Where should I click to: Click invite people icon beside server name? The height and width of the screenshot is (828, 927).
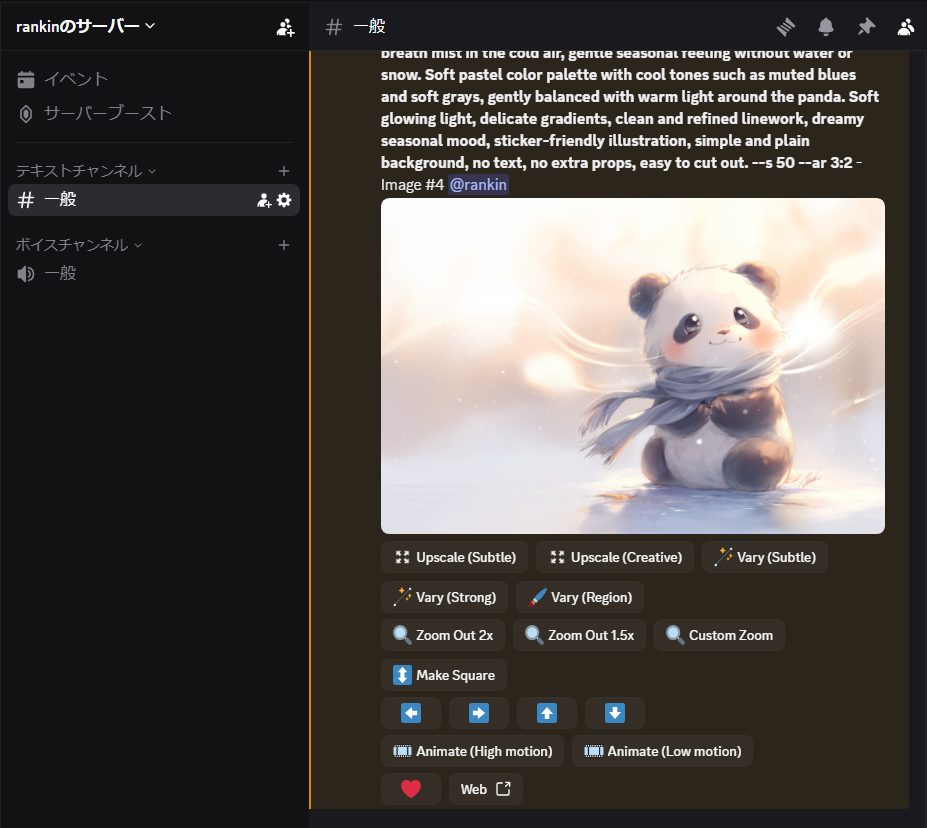point(285,27)
